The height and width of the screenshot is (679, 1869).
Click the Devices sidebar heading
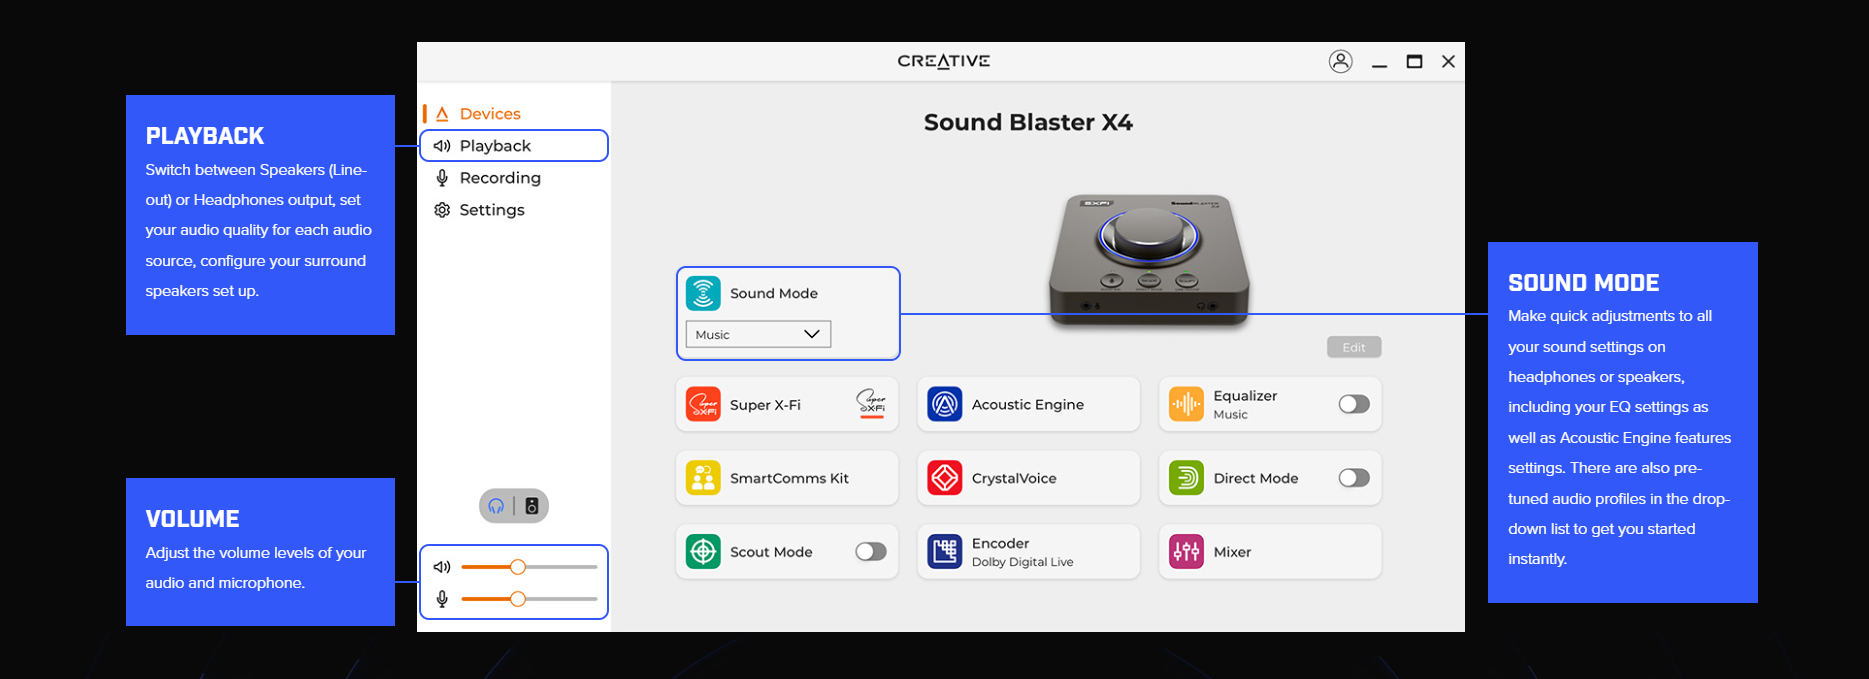point(489,114)
